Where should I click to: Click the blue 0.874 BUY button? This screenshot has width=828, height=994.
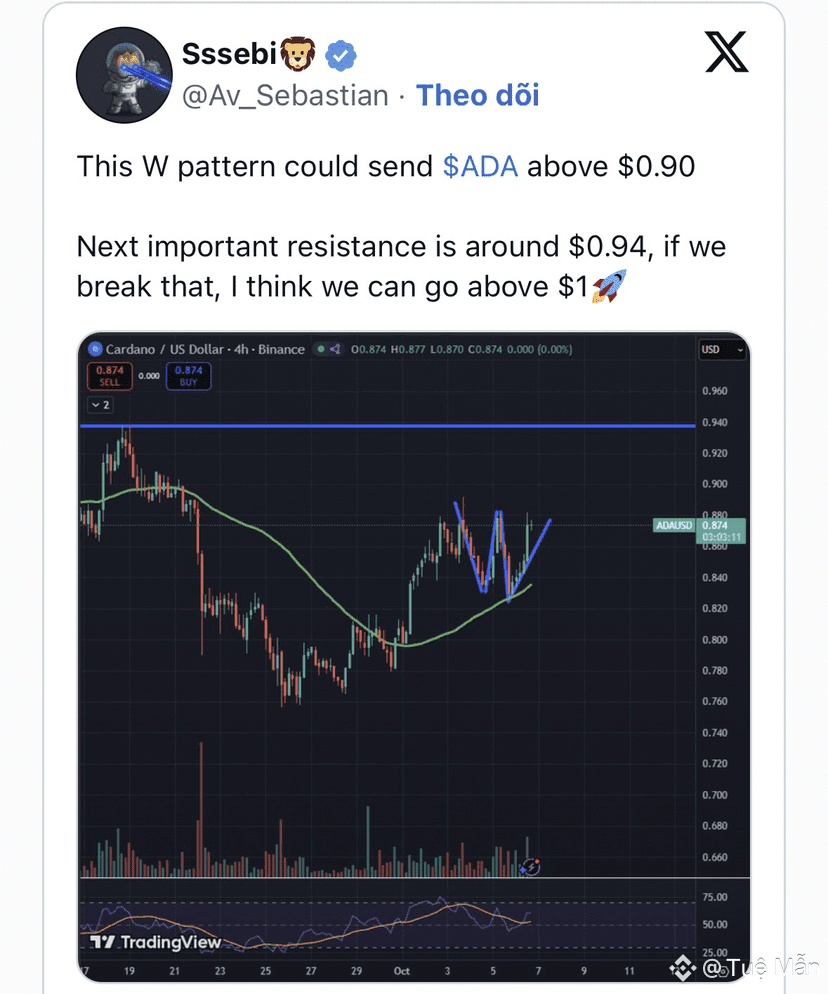click(x=188, y=376)
